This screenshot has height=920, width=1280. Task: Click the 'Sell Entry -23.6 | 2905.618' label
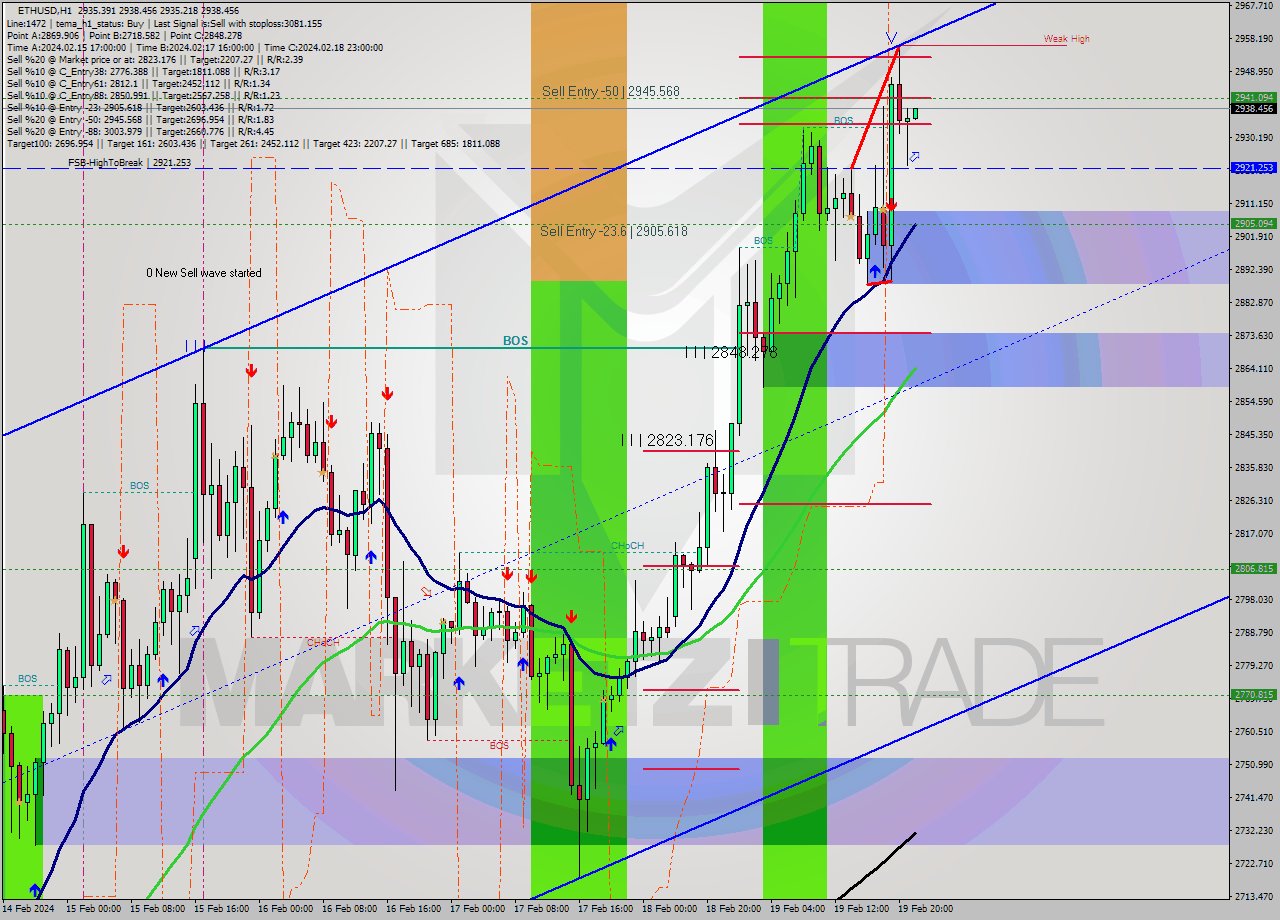[x=614, y=231]
